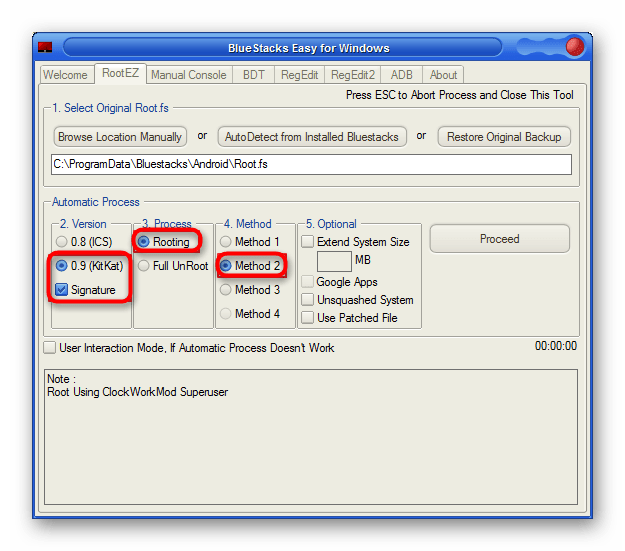Viewport: 625px width, 551px height.
Task: Switch to the Welcome tab
Action: point(65,75)
